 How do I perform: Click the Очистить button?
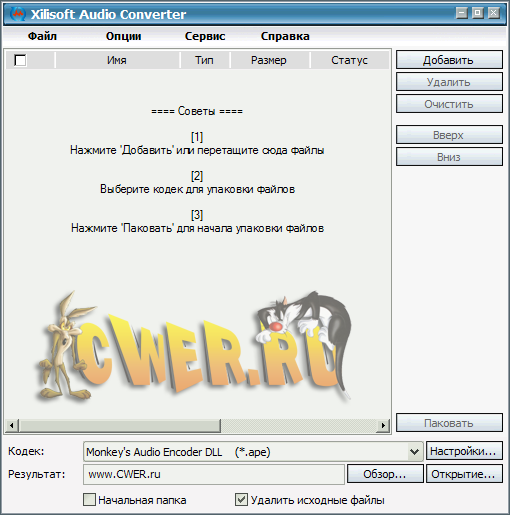click(x=449, y=104)
